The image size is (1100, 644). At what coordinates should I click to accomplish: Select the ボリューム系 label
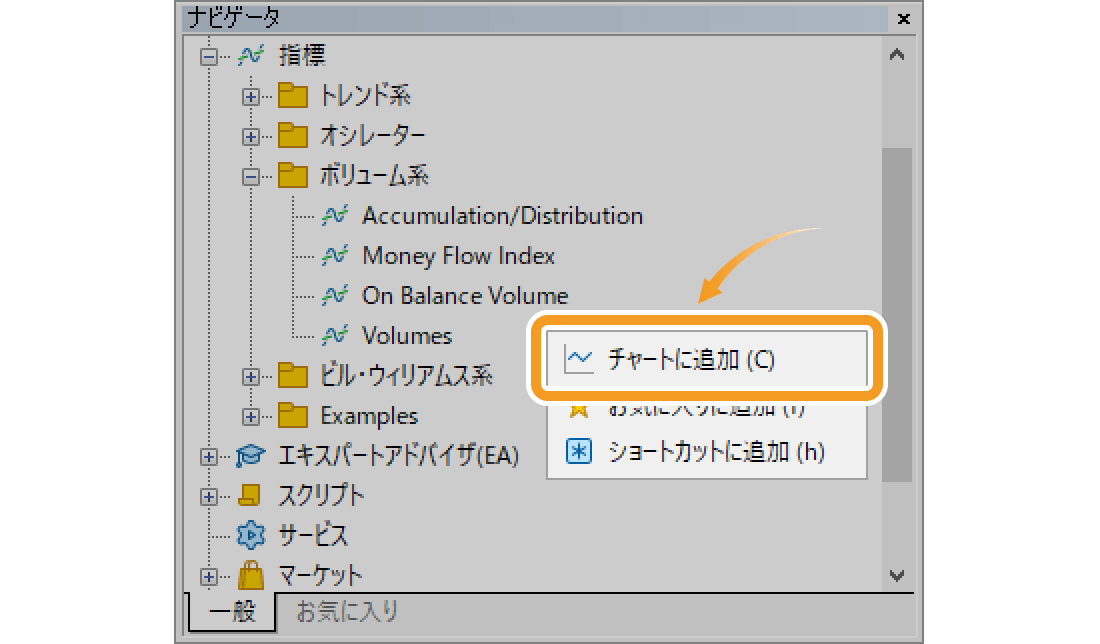(x=374, y=175)
